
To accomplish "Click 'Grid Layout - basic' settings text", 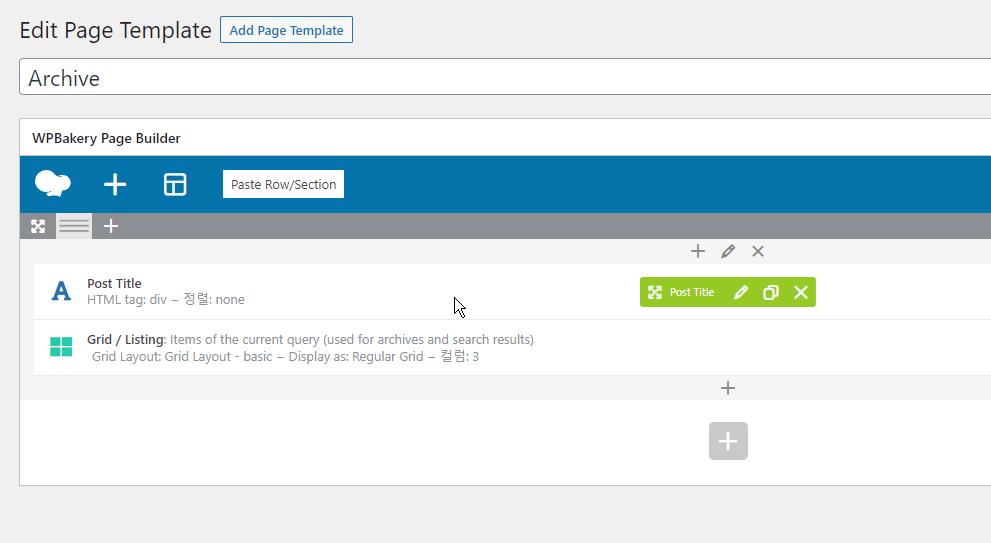I will pyautogui.click(x=219, y=357).
